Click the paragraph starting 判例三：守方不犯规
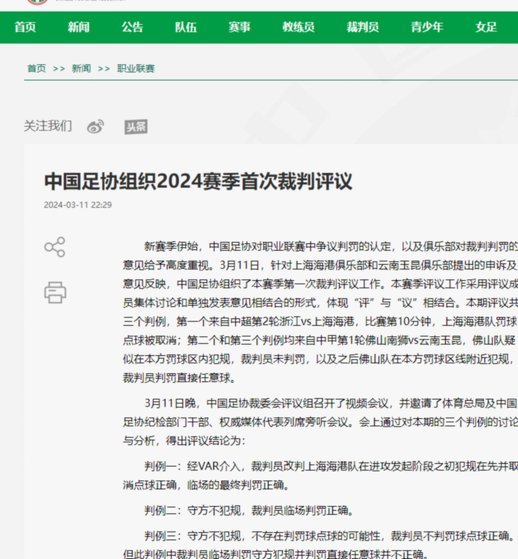 [320, 545]
